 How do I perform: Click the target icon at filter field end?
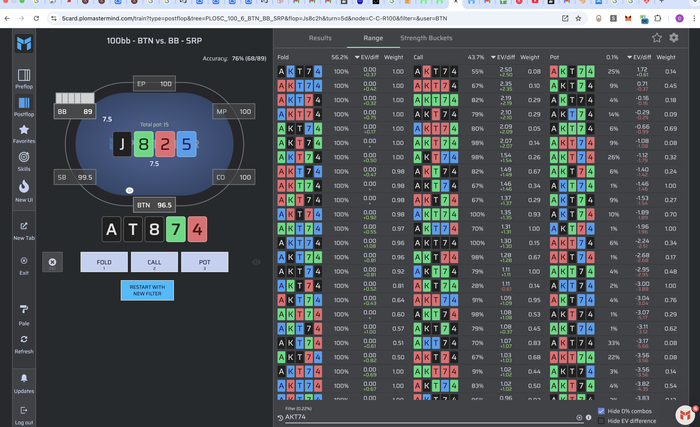click(x=579, y=418)
